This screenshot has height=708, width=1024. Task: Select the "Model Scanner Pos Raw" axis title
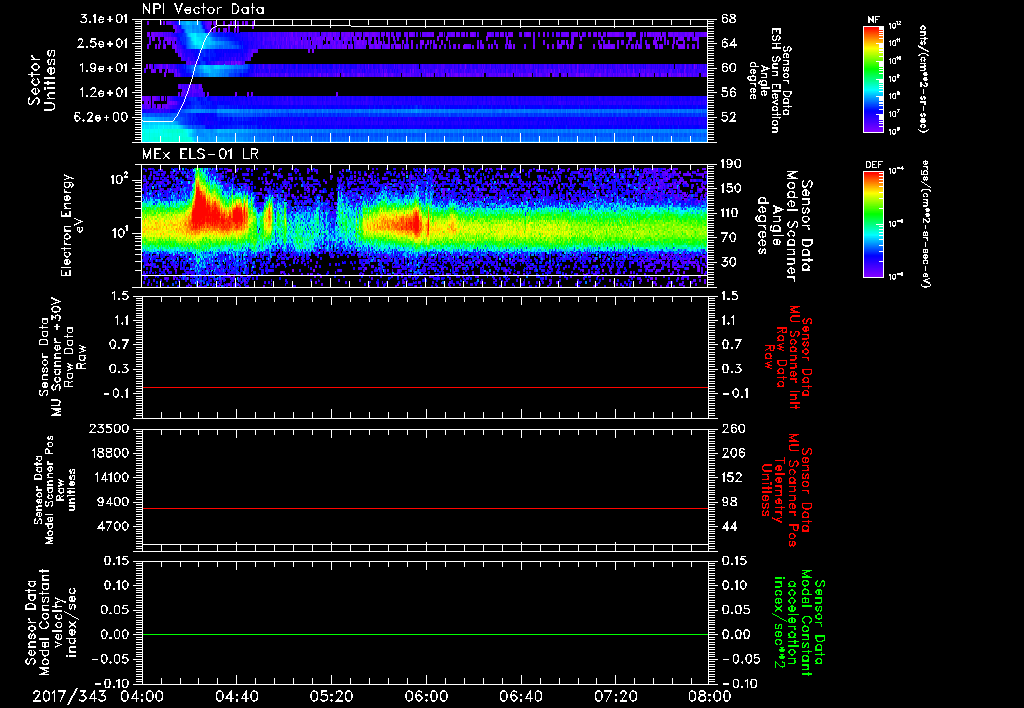[x=54, y=490]
